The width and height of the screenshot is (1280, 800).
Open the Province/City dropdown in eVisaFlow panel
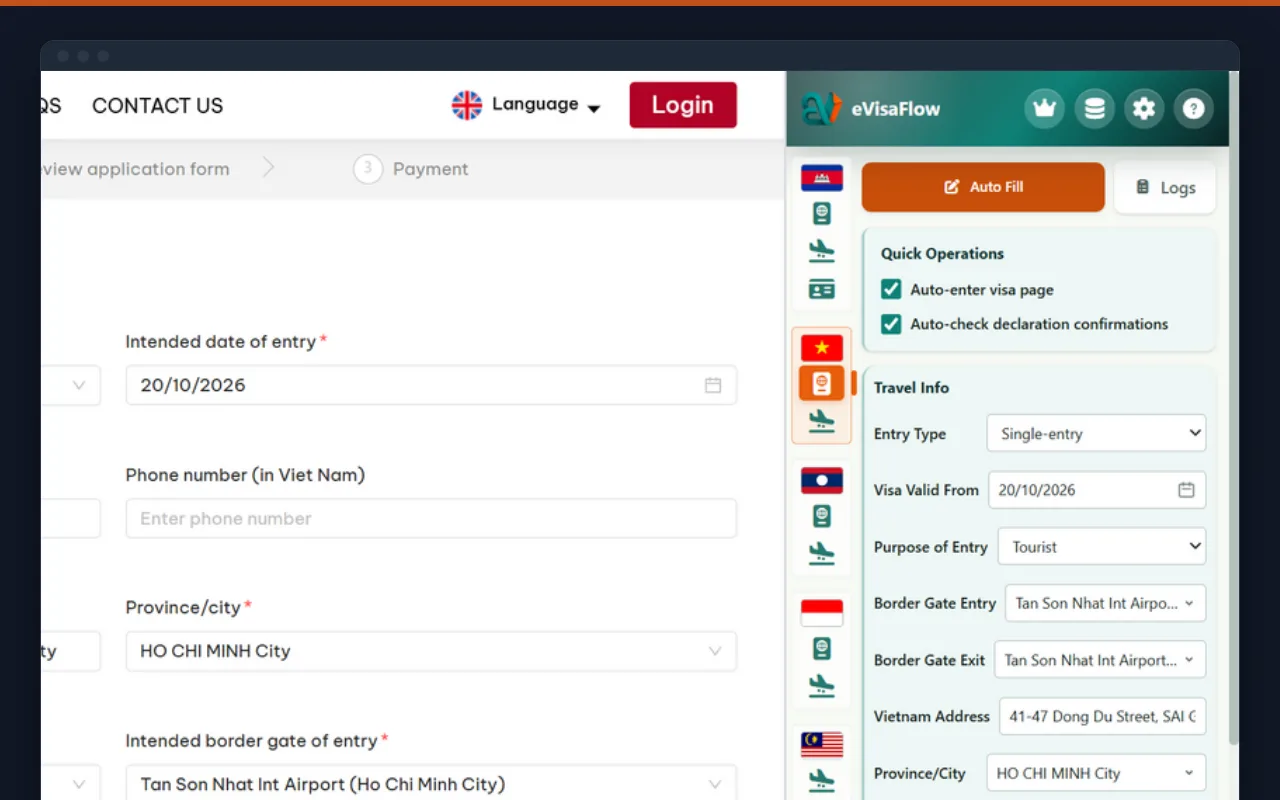tap(1096, 773)
